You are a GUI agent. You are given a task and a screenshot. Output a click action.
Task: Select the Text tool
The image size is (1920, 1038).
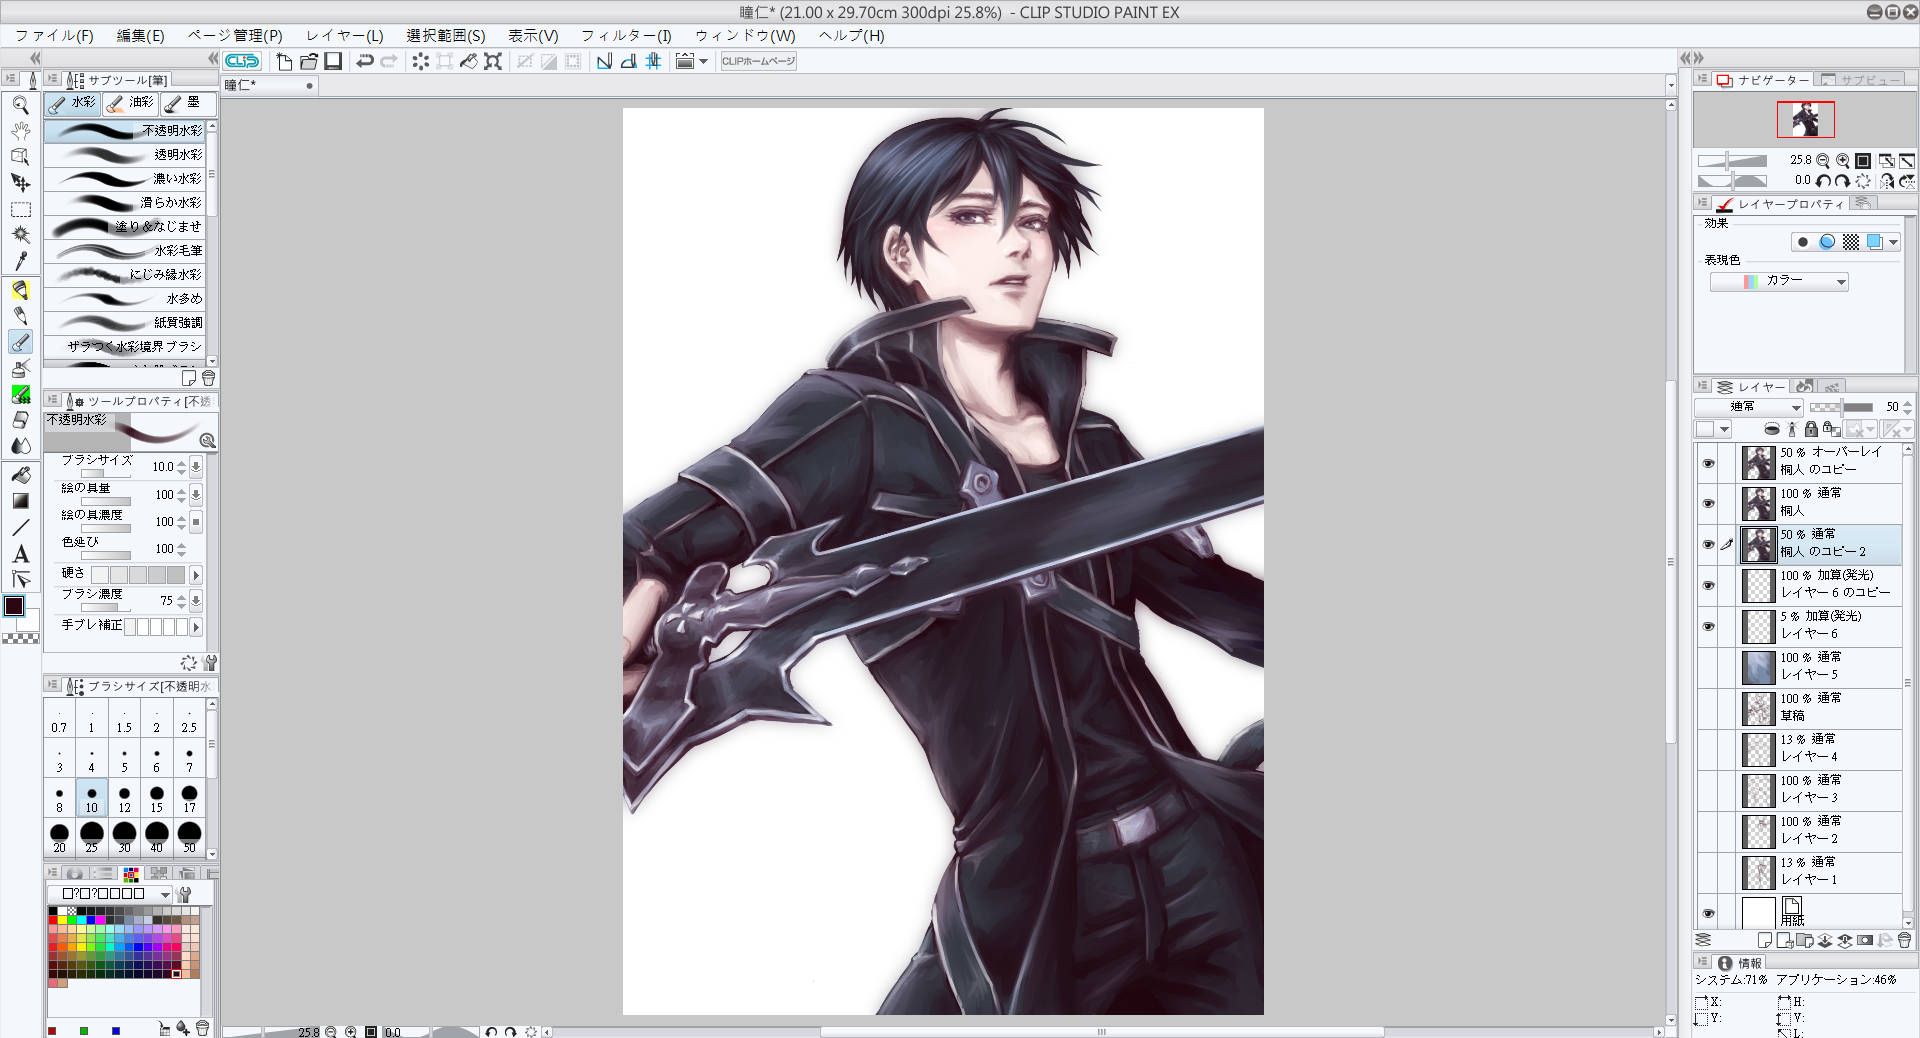(x=20, y=554)
